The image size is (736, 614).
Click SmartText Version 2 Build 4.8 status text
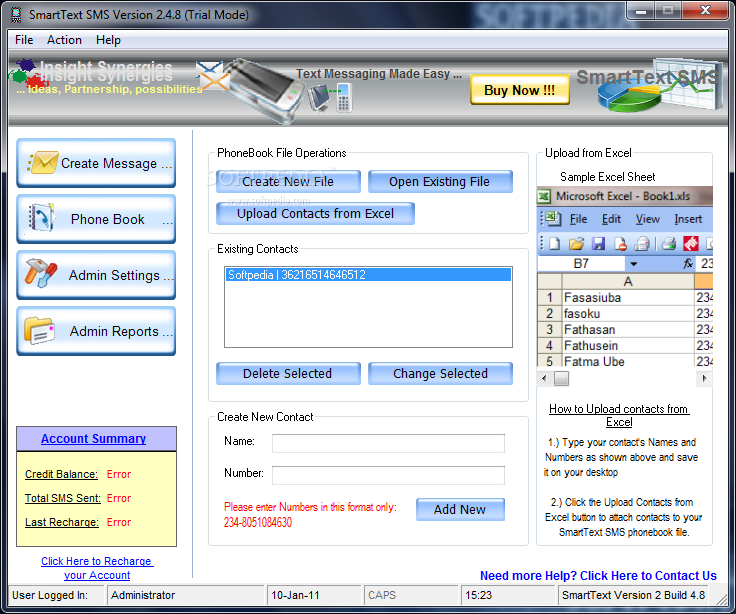tap(633, 595)
